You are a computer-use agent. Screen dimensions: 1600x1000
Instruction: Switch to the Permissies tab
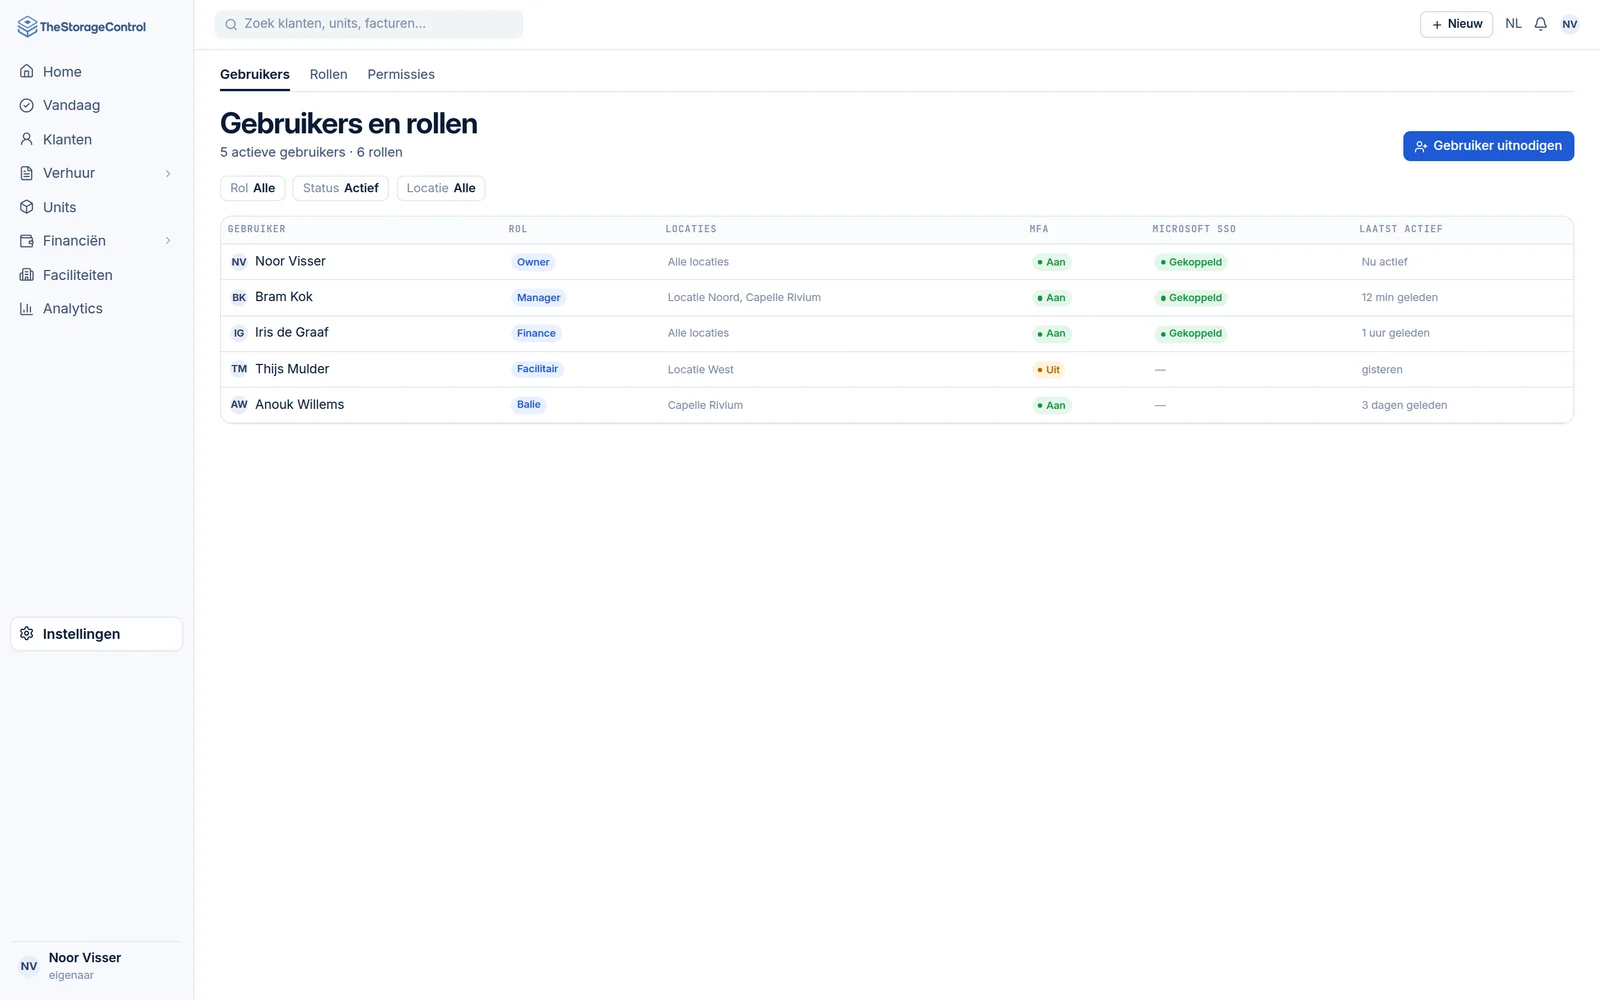(401, 74)
